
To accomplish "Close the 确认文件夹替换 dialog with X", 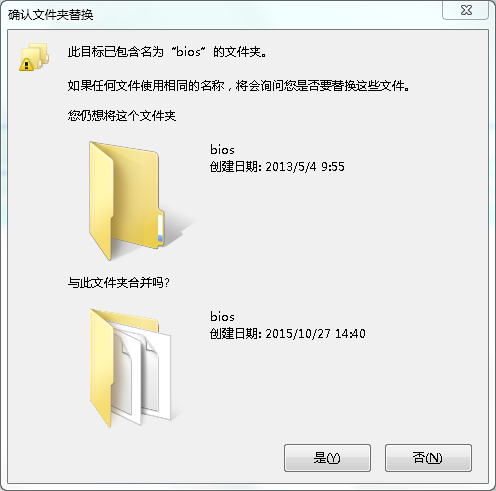I will (x=466, y=10).
